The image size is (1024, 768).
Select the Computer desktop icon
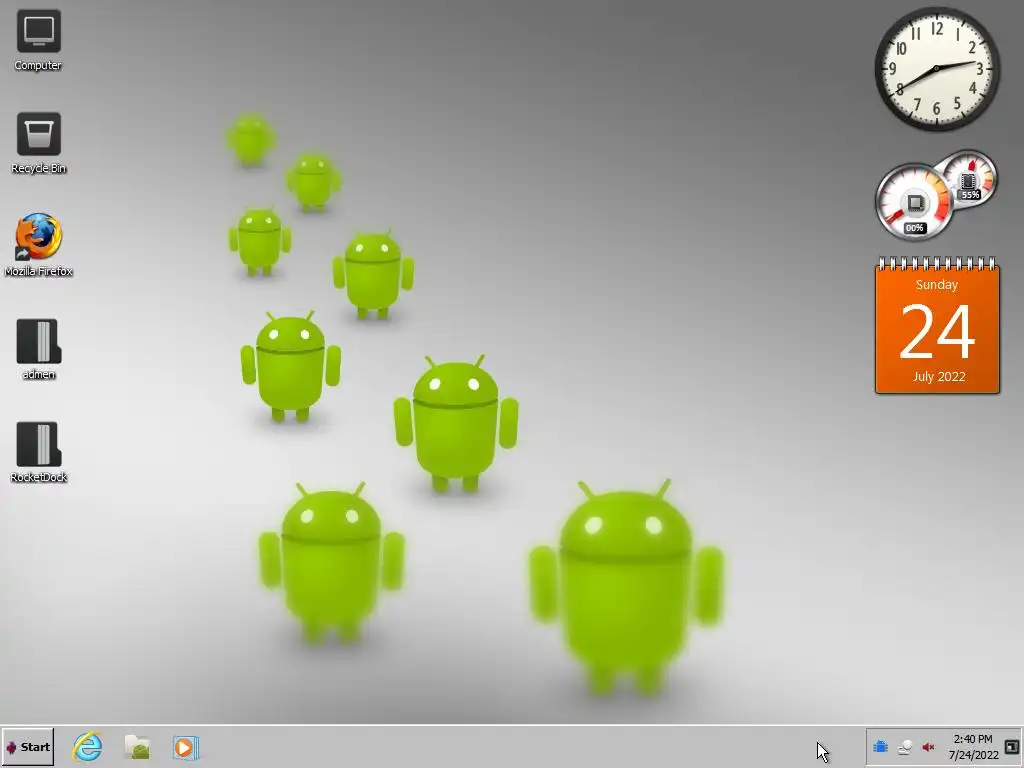point(39,40)
